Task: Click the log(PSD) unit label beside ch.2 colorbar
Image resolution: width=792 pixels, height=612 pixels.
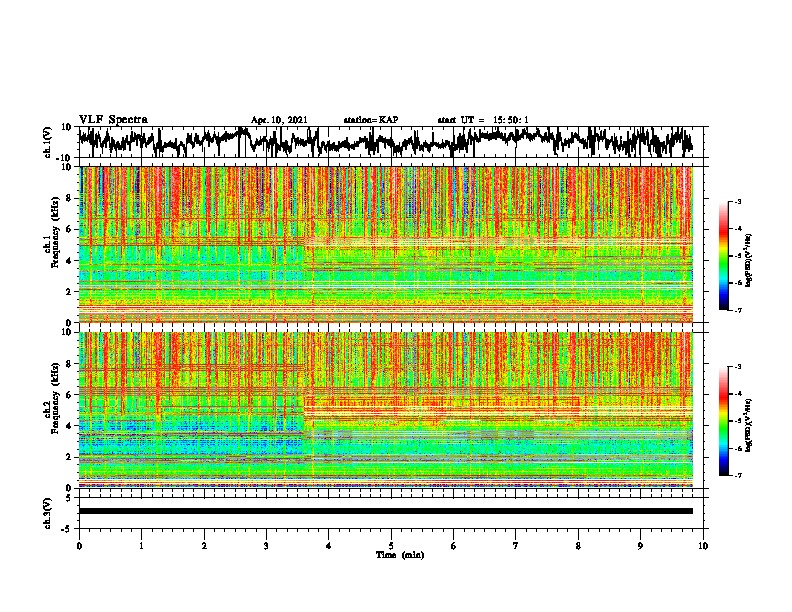Action: coord(748,425)
